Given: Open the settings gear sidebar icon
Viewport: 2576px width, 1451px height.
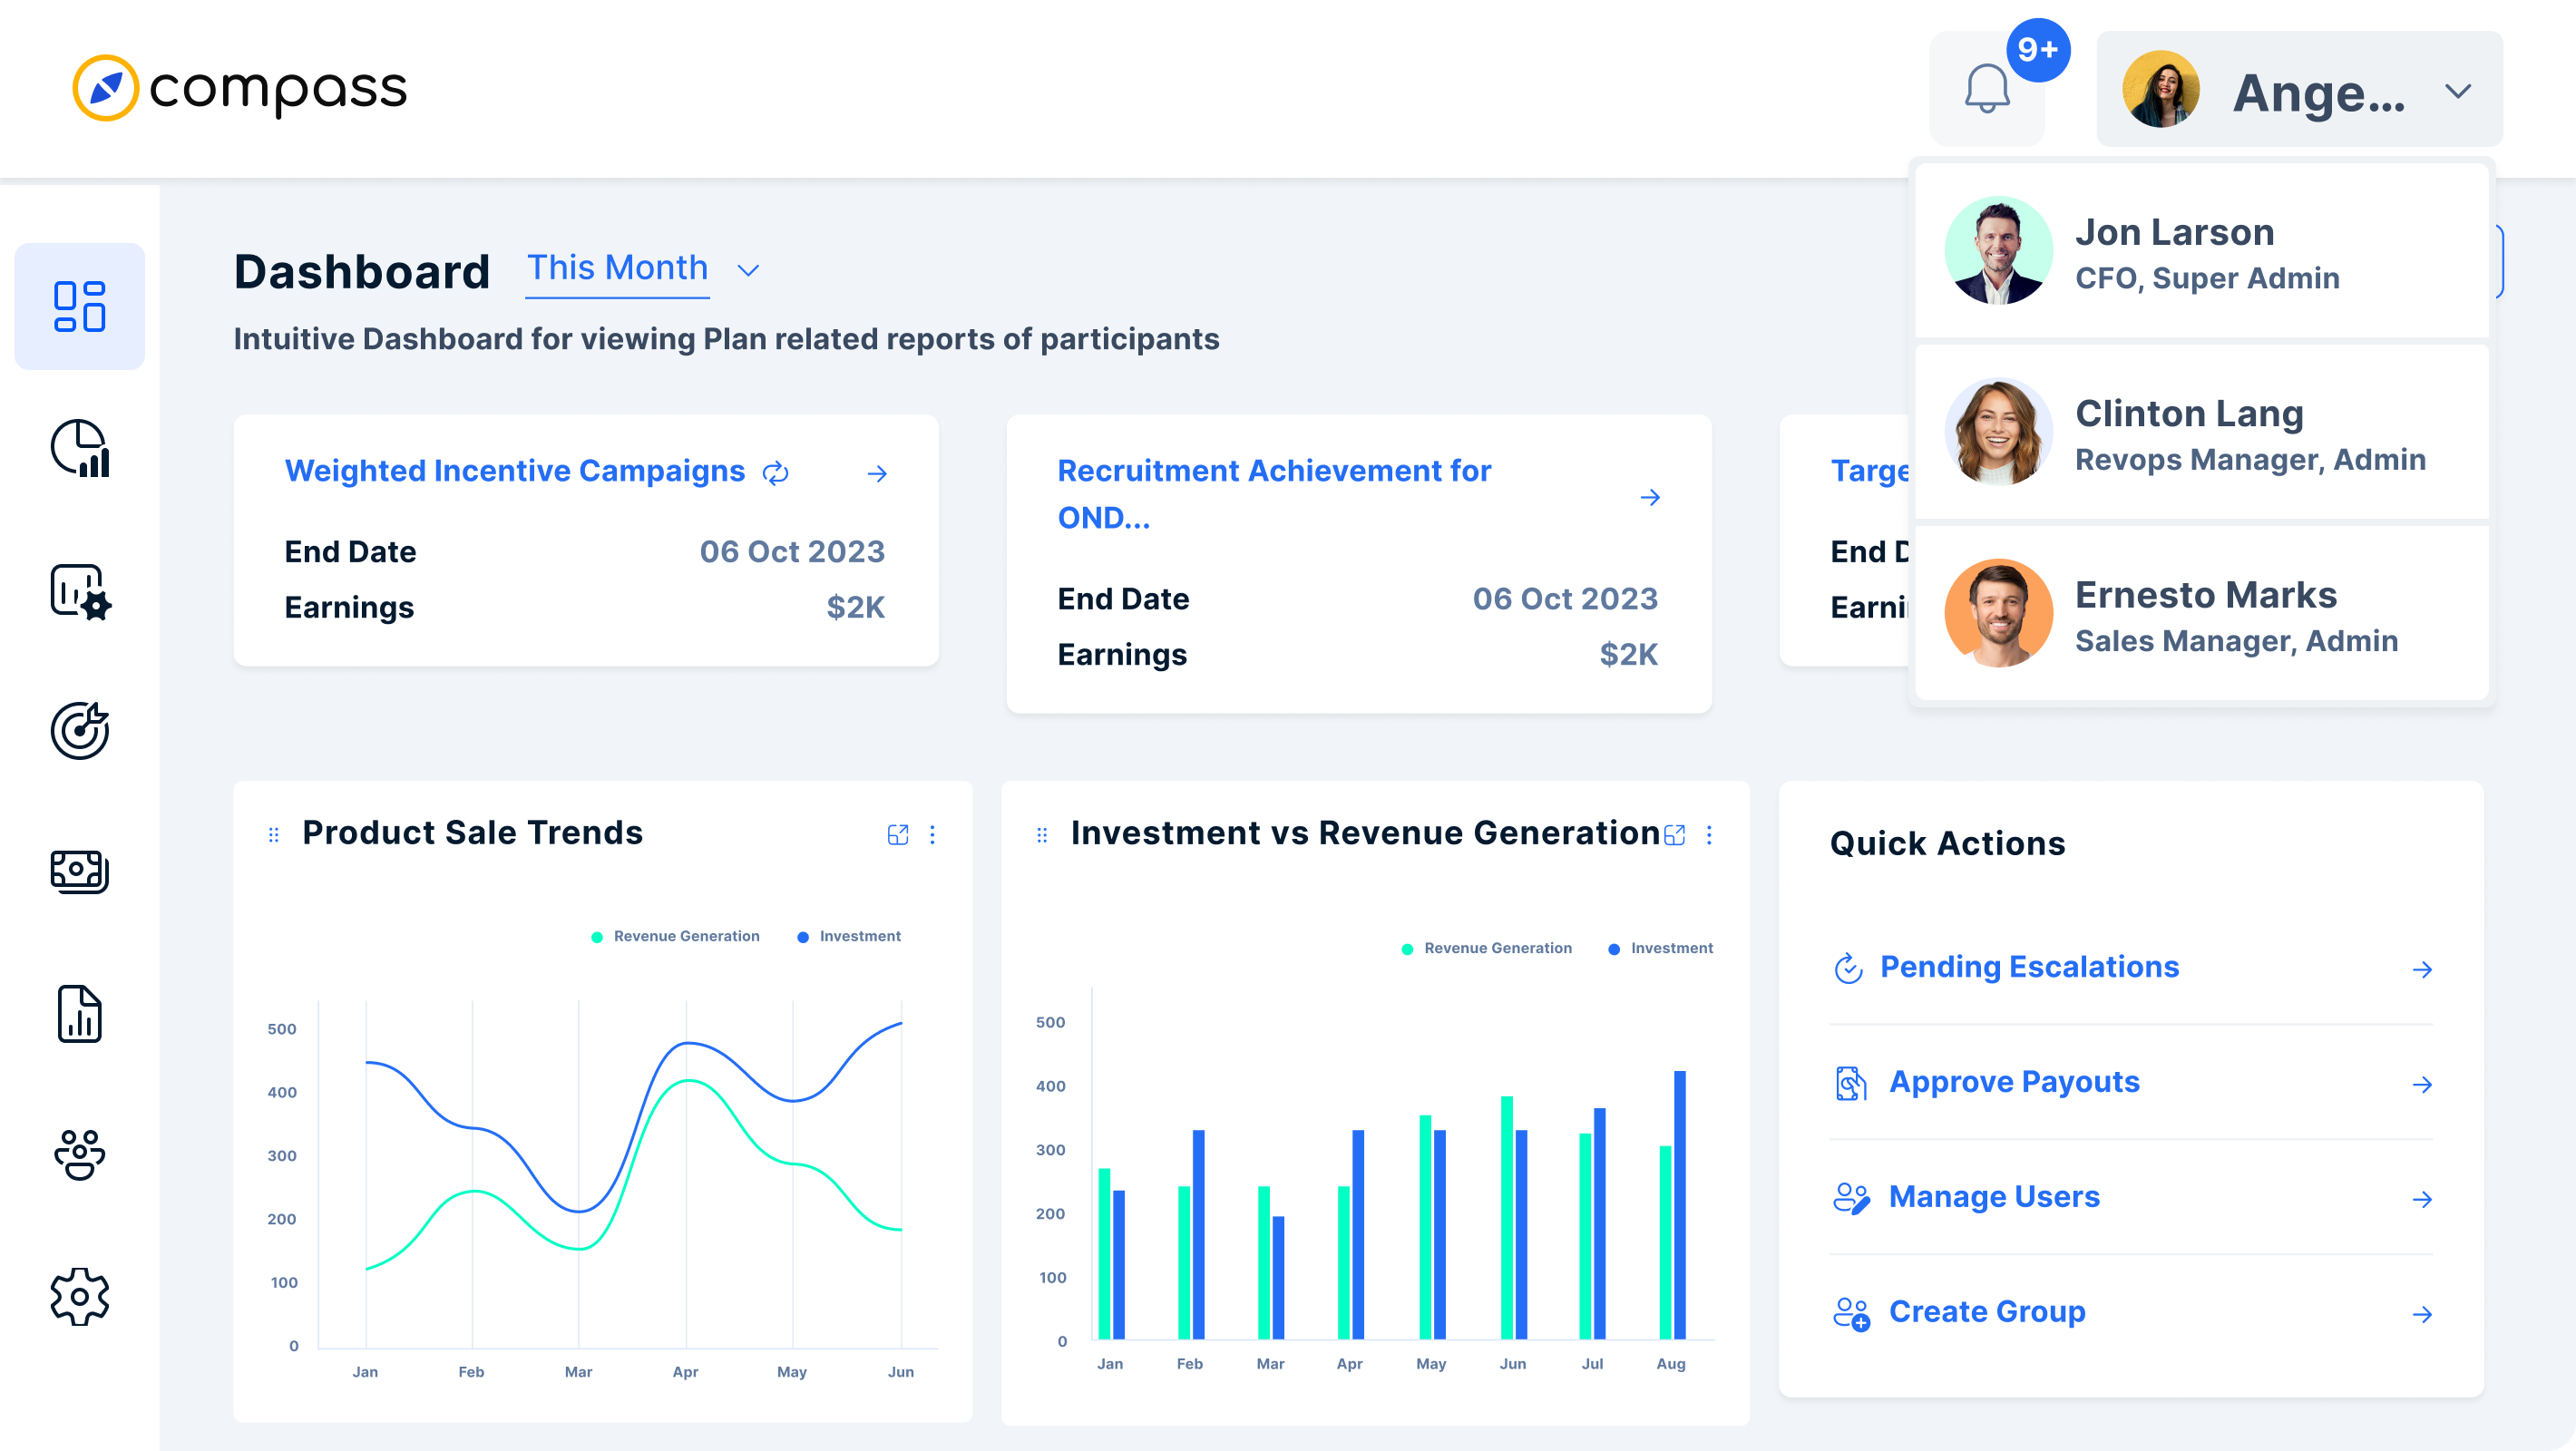Looking at the screenshot, I should click(x=80, y=1297).
